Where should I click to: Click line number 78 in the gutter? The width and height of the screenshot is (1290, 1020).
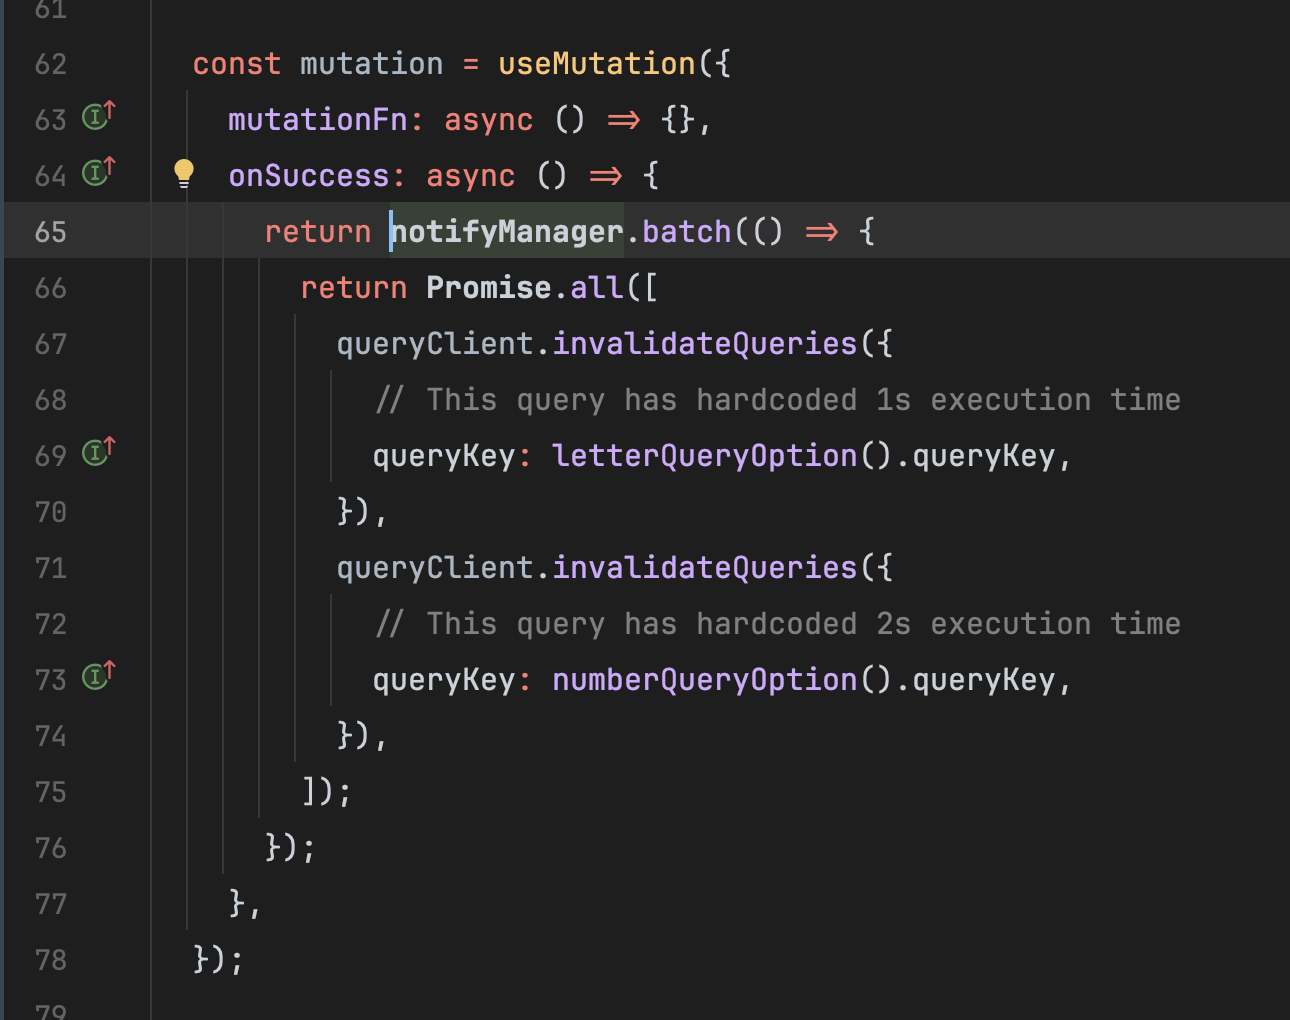51,960
